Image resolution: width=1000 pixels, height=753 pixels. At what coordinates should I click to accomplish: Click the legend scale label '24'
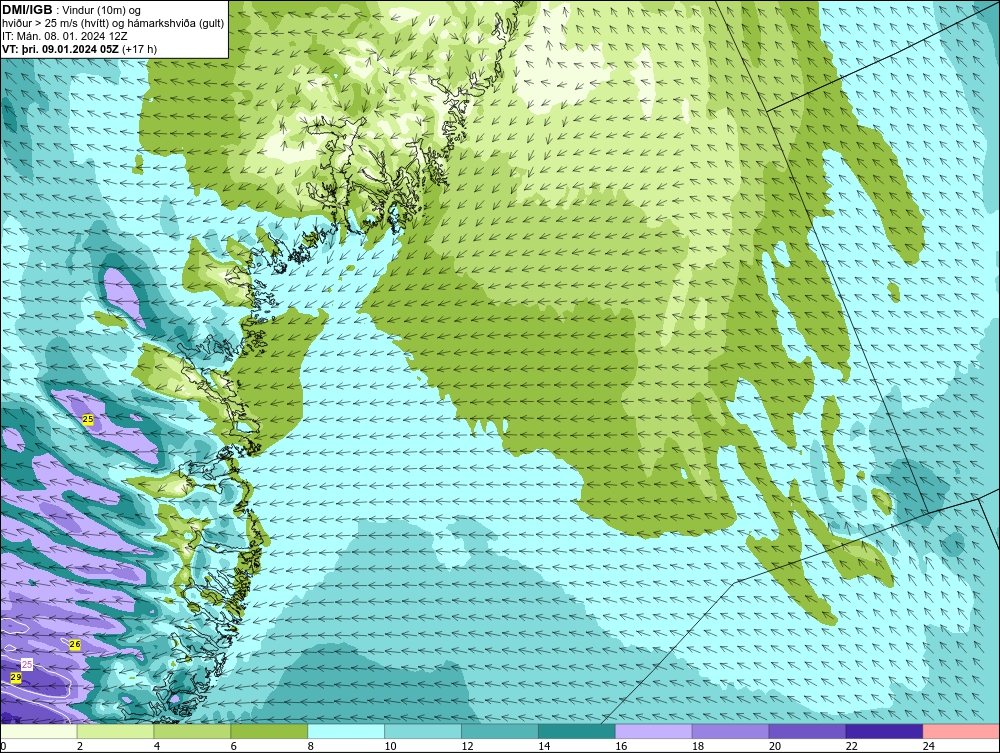[929, 746]
